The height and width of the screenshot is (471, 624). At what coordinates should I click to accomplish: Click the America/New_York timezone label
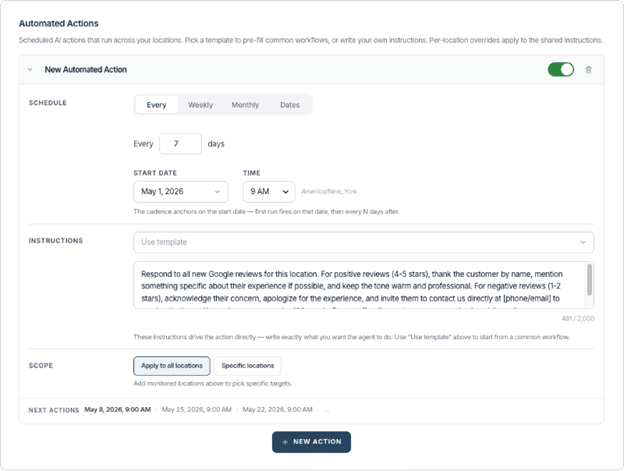click(329, 192)
